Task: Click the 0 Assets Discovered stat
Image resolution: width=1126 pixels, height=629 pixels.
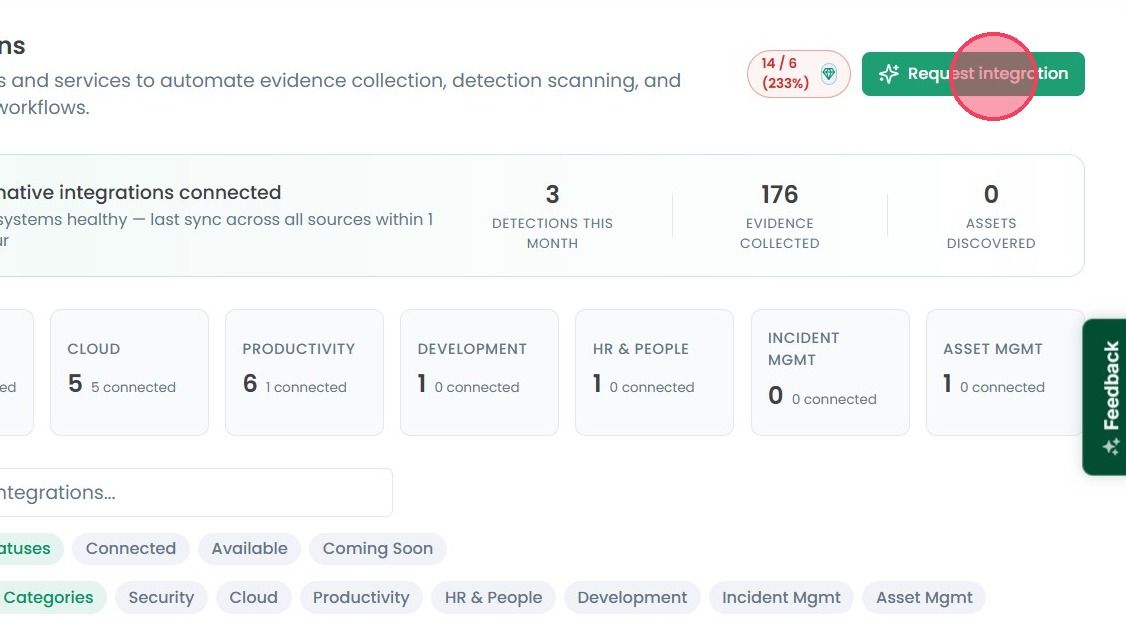Action: click(x=991, y=215)
